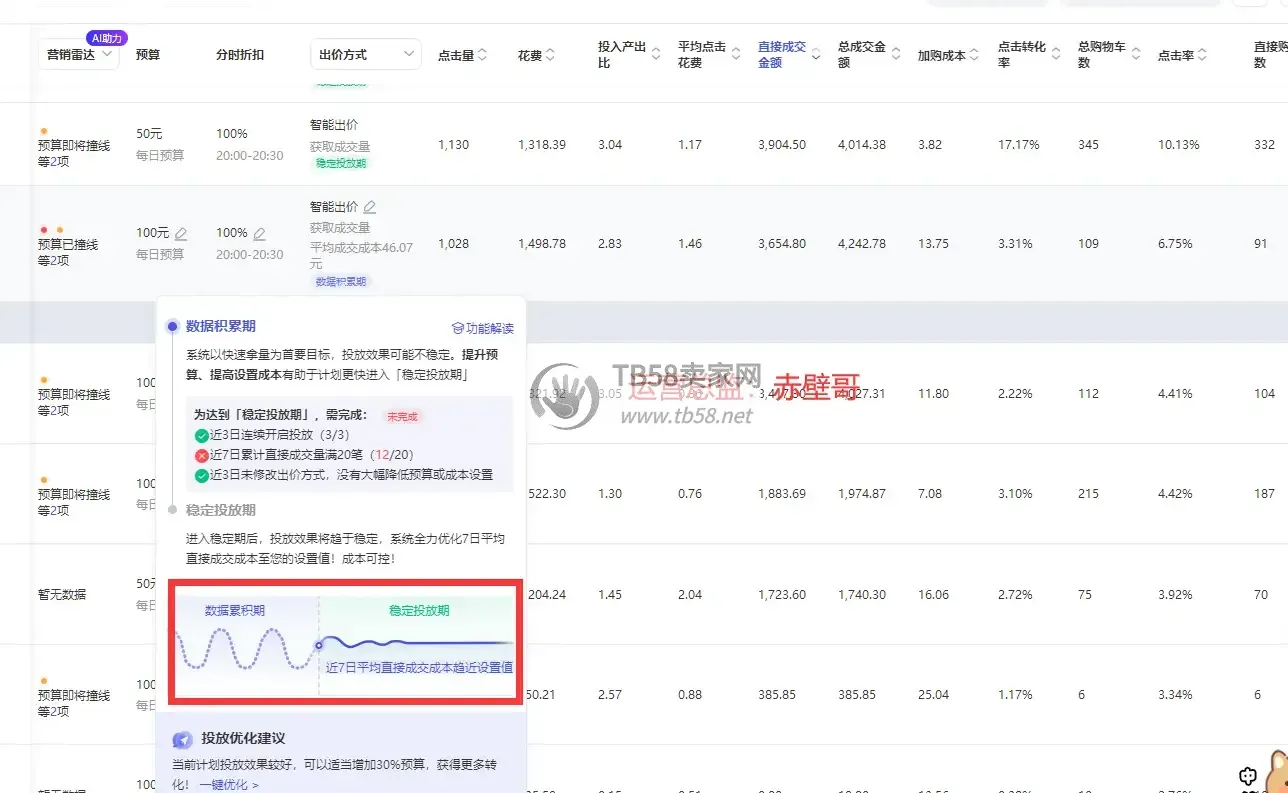
Task: Open the 出价方式 dropdown
Action: [366, 55]
